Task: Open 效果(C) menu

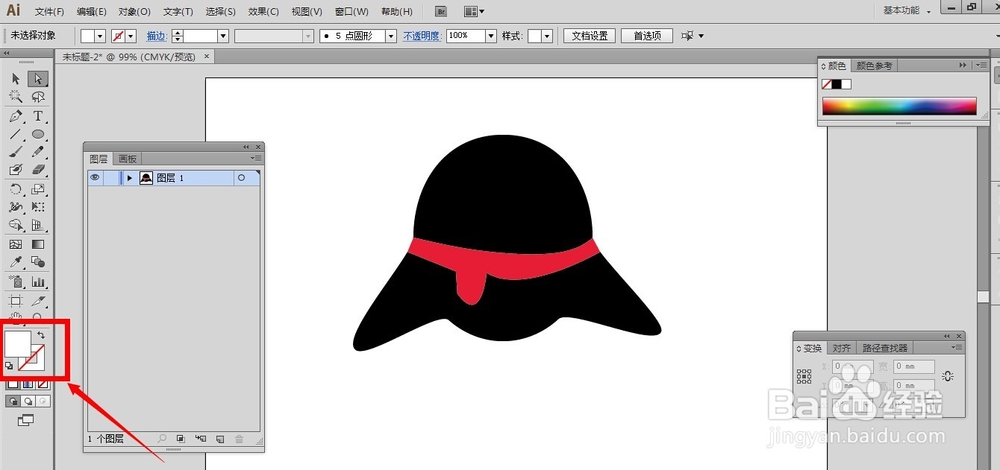Action: coord(263,11)
